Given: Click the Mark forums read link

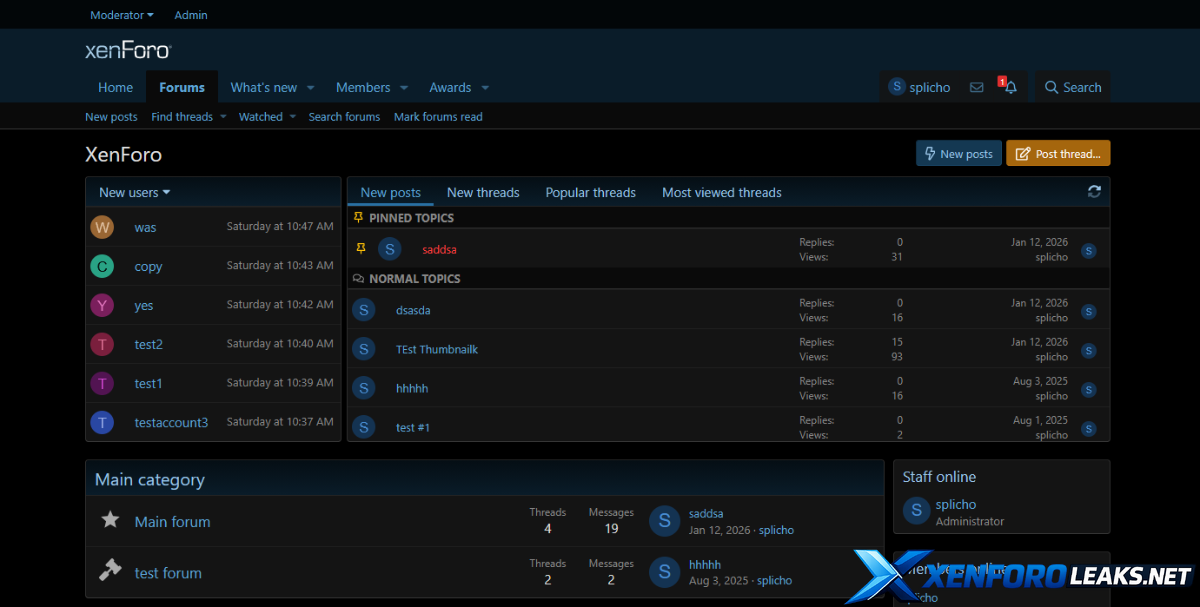Looking at the screenshot, I should pyautogui.click(x=438, y=117).
